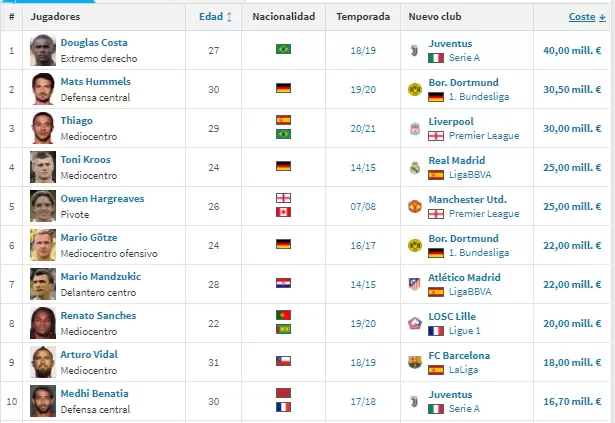Open Owen Hargreaves player profile link
Viewport: 615px width, 423px height.
click(102, 199)
